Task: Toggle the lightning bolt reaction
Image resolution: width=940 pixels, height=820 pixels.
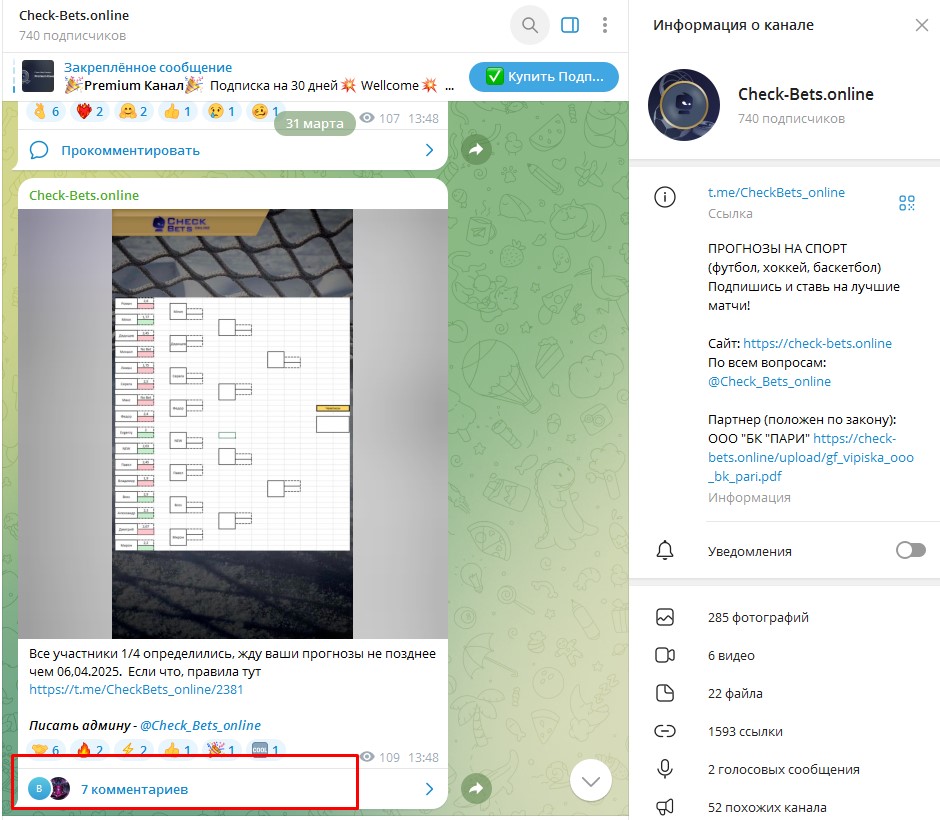Action: click(x=134, y=750)
